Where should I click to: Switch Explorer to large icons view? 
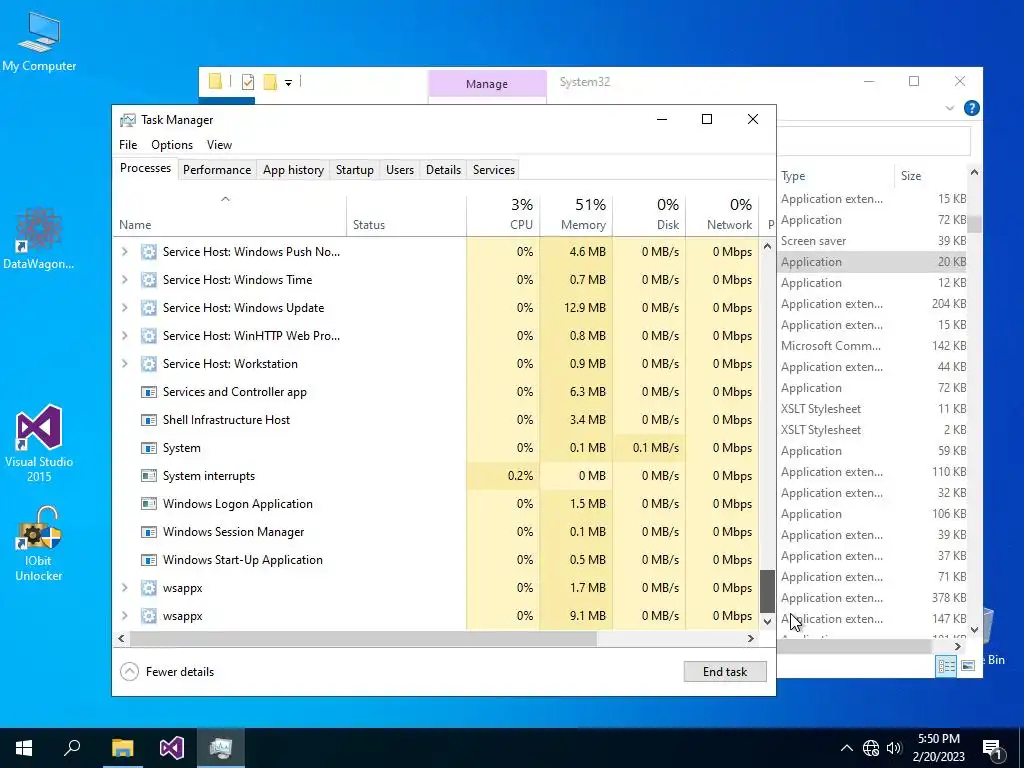pos(968,665)
